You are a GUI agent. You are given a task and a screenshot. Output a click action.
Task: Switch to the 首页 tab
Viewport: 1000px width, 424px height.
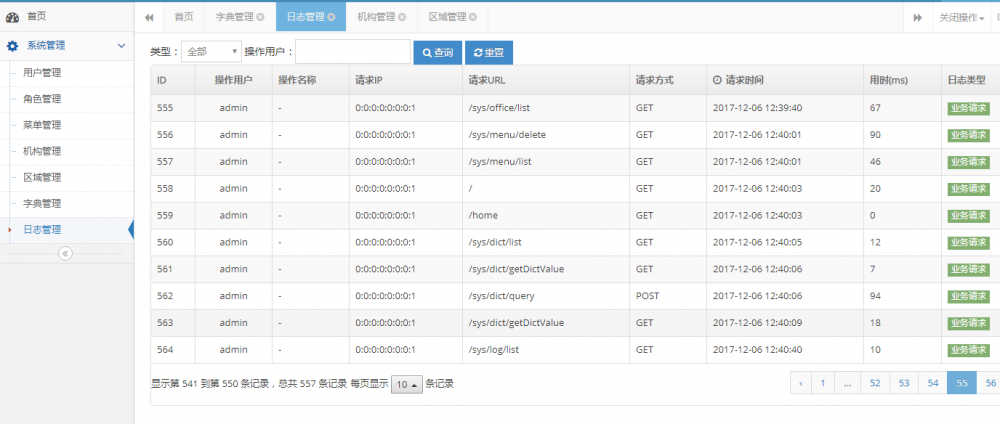point(184,17)
